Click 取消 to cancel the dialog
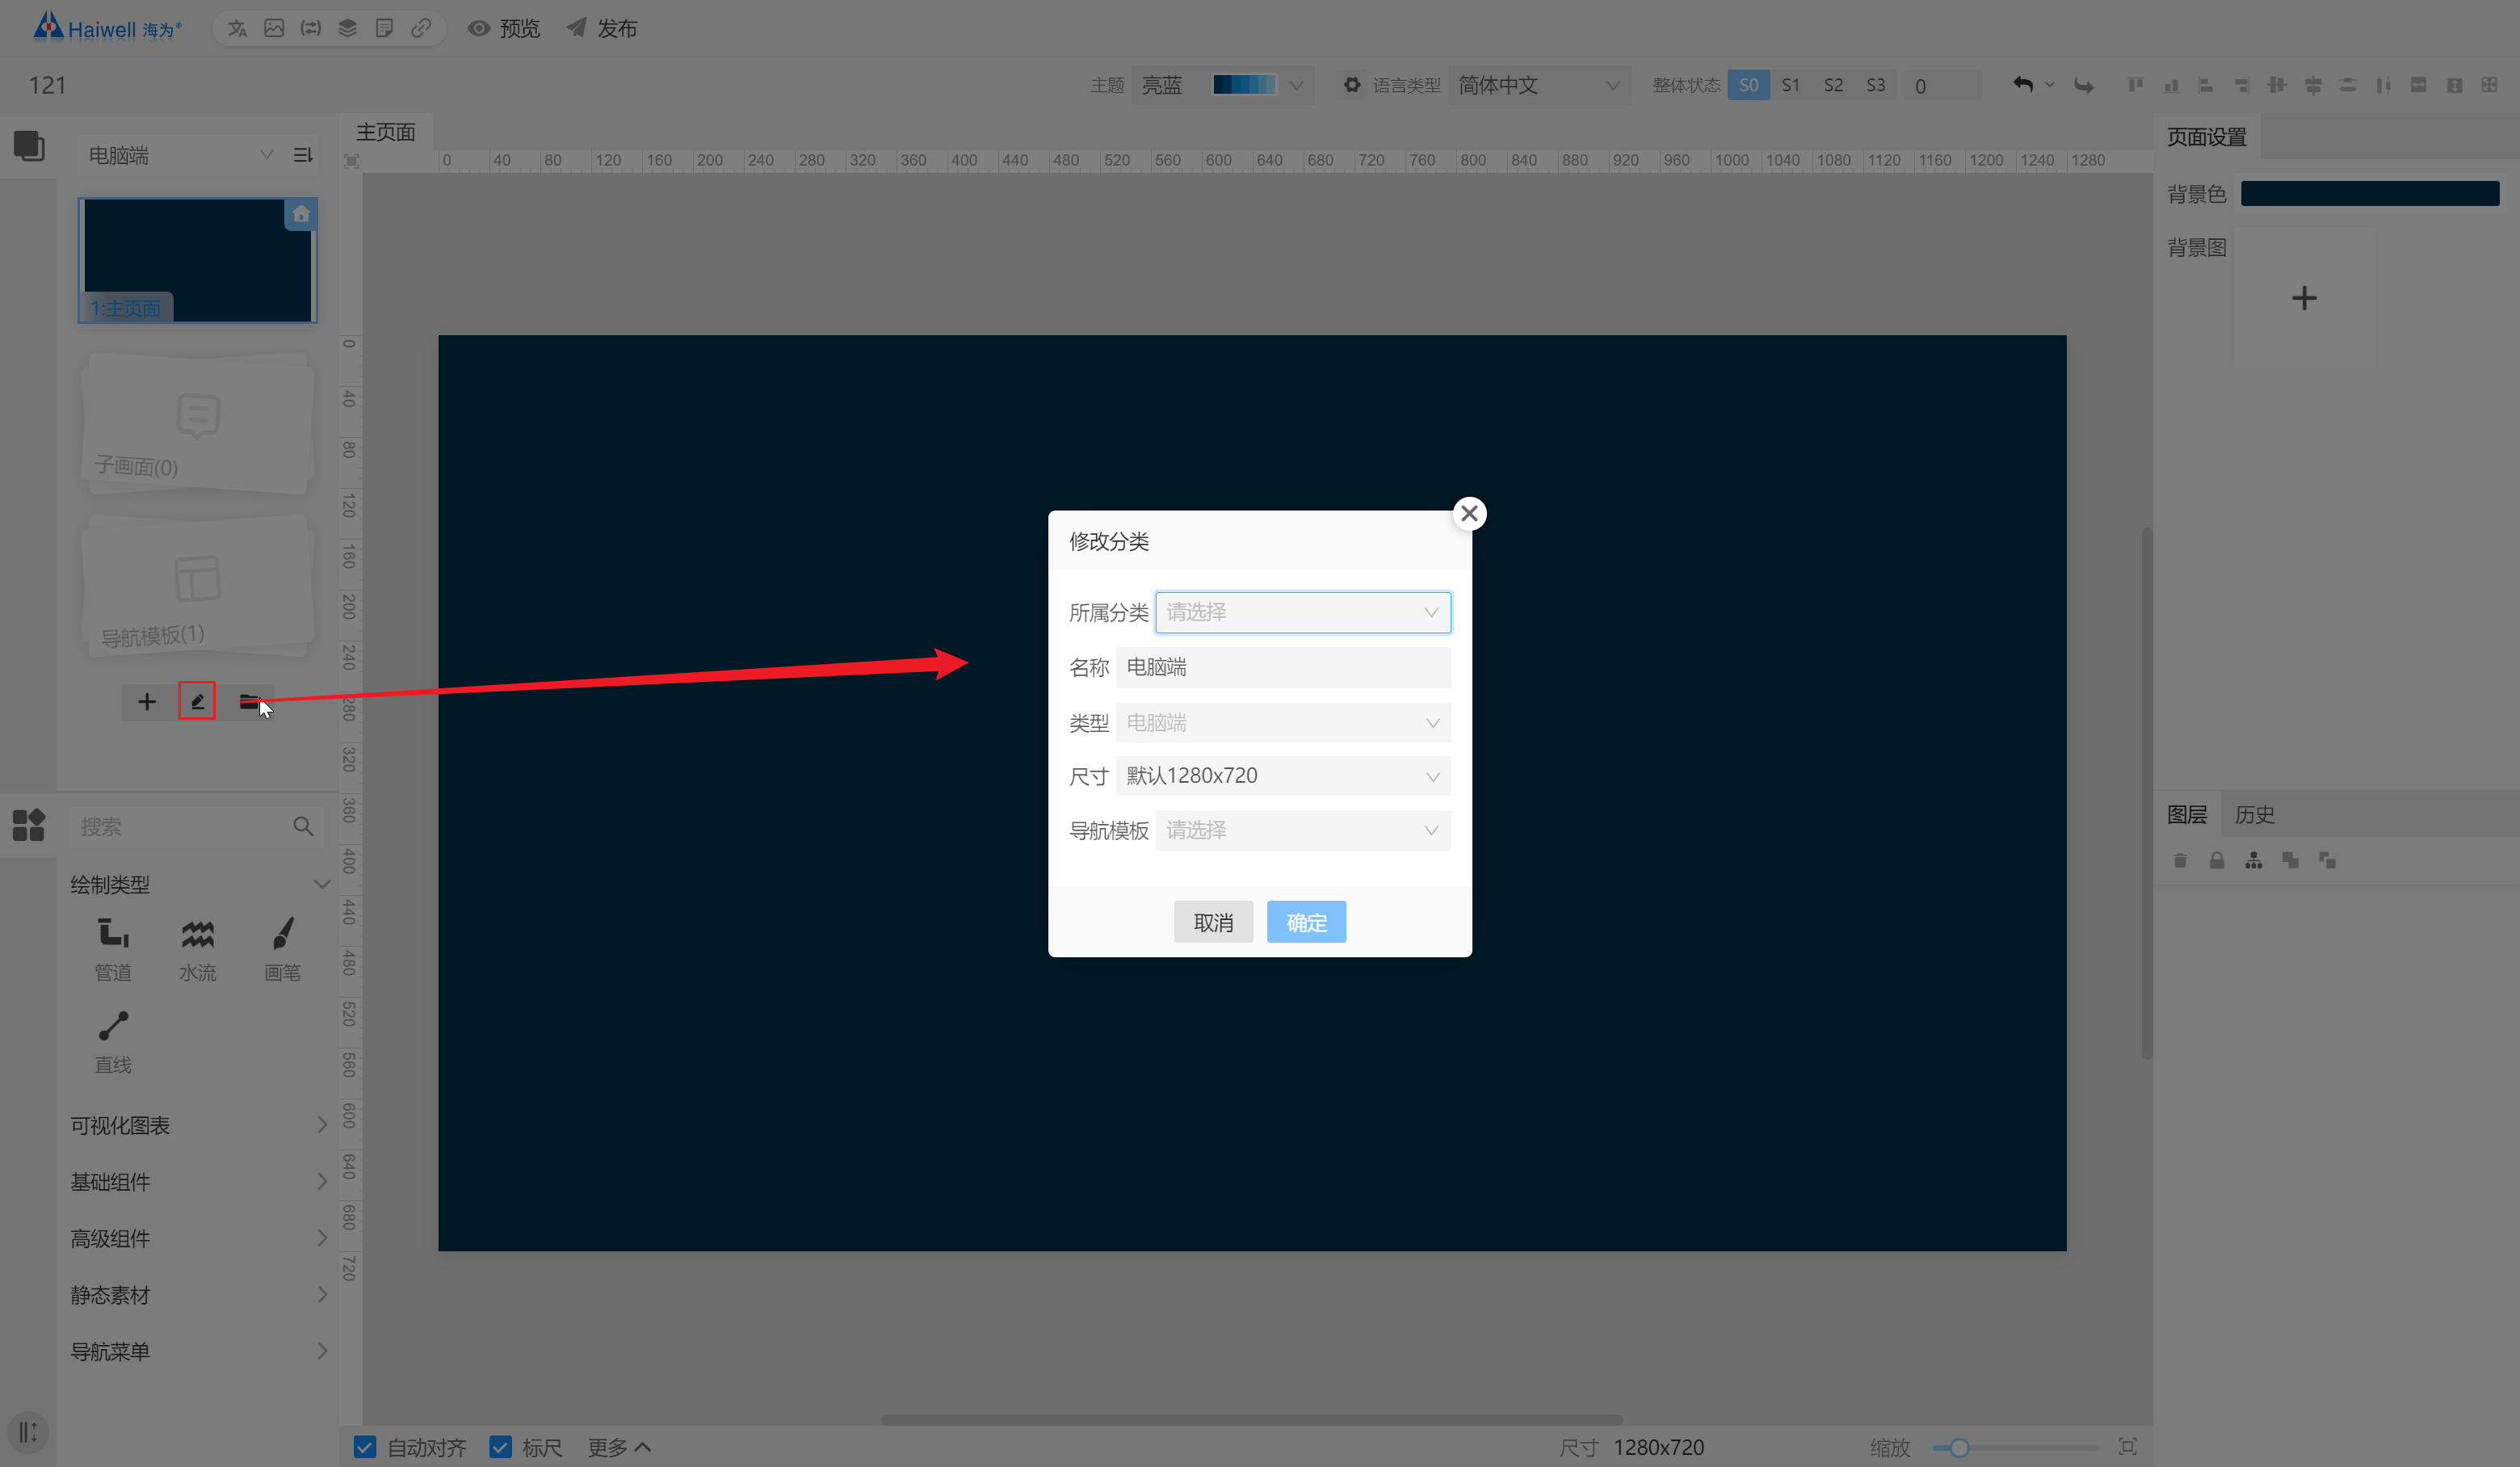 [1213, 922]
